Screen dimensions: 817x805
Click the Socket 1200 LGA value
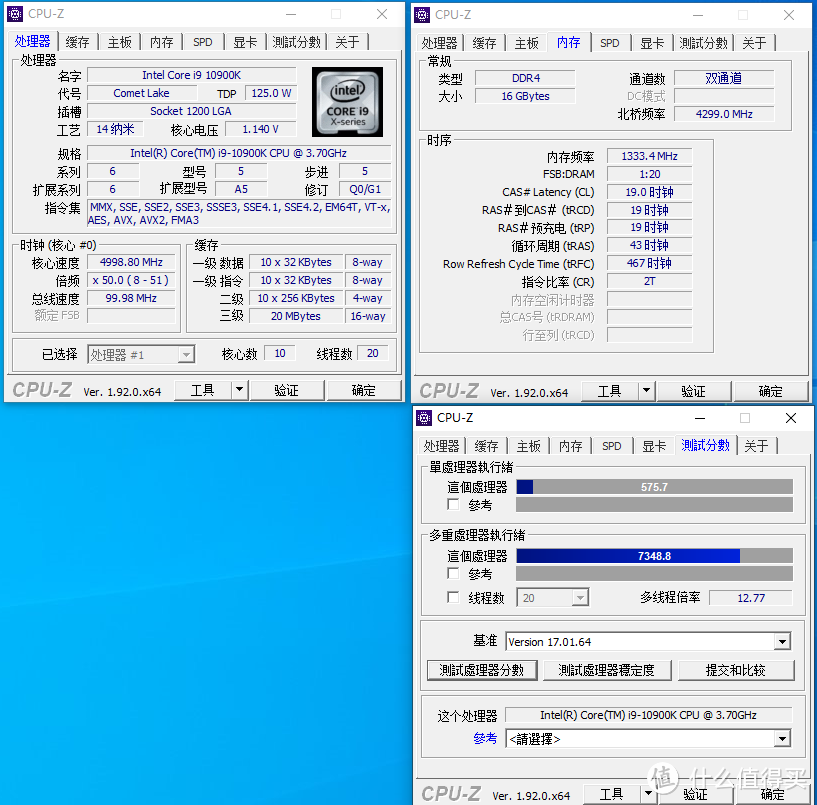(x=192, y=111)
